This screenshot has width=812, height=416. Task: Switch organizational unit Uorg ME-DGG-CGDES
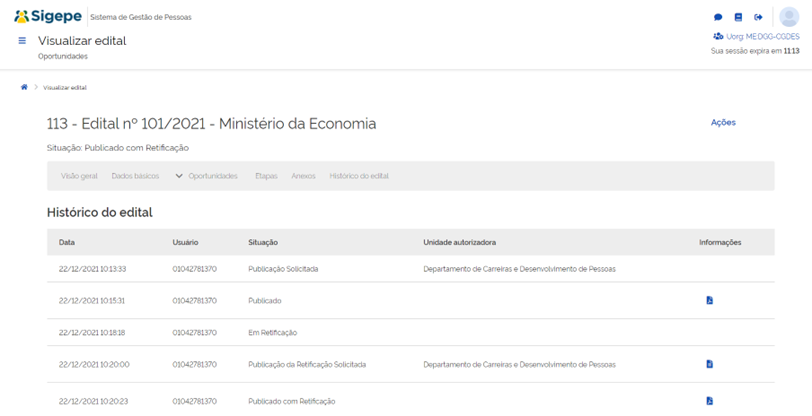[x=756, y=36]
